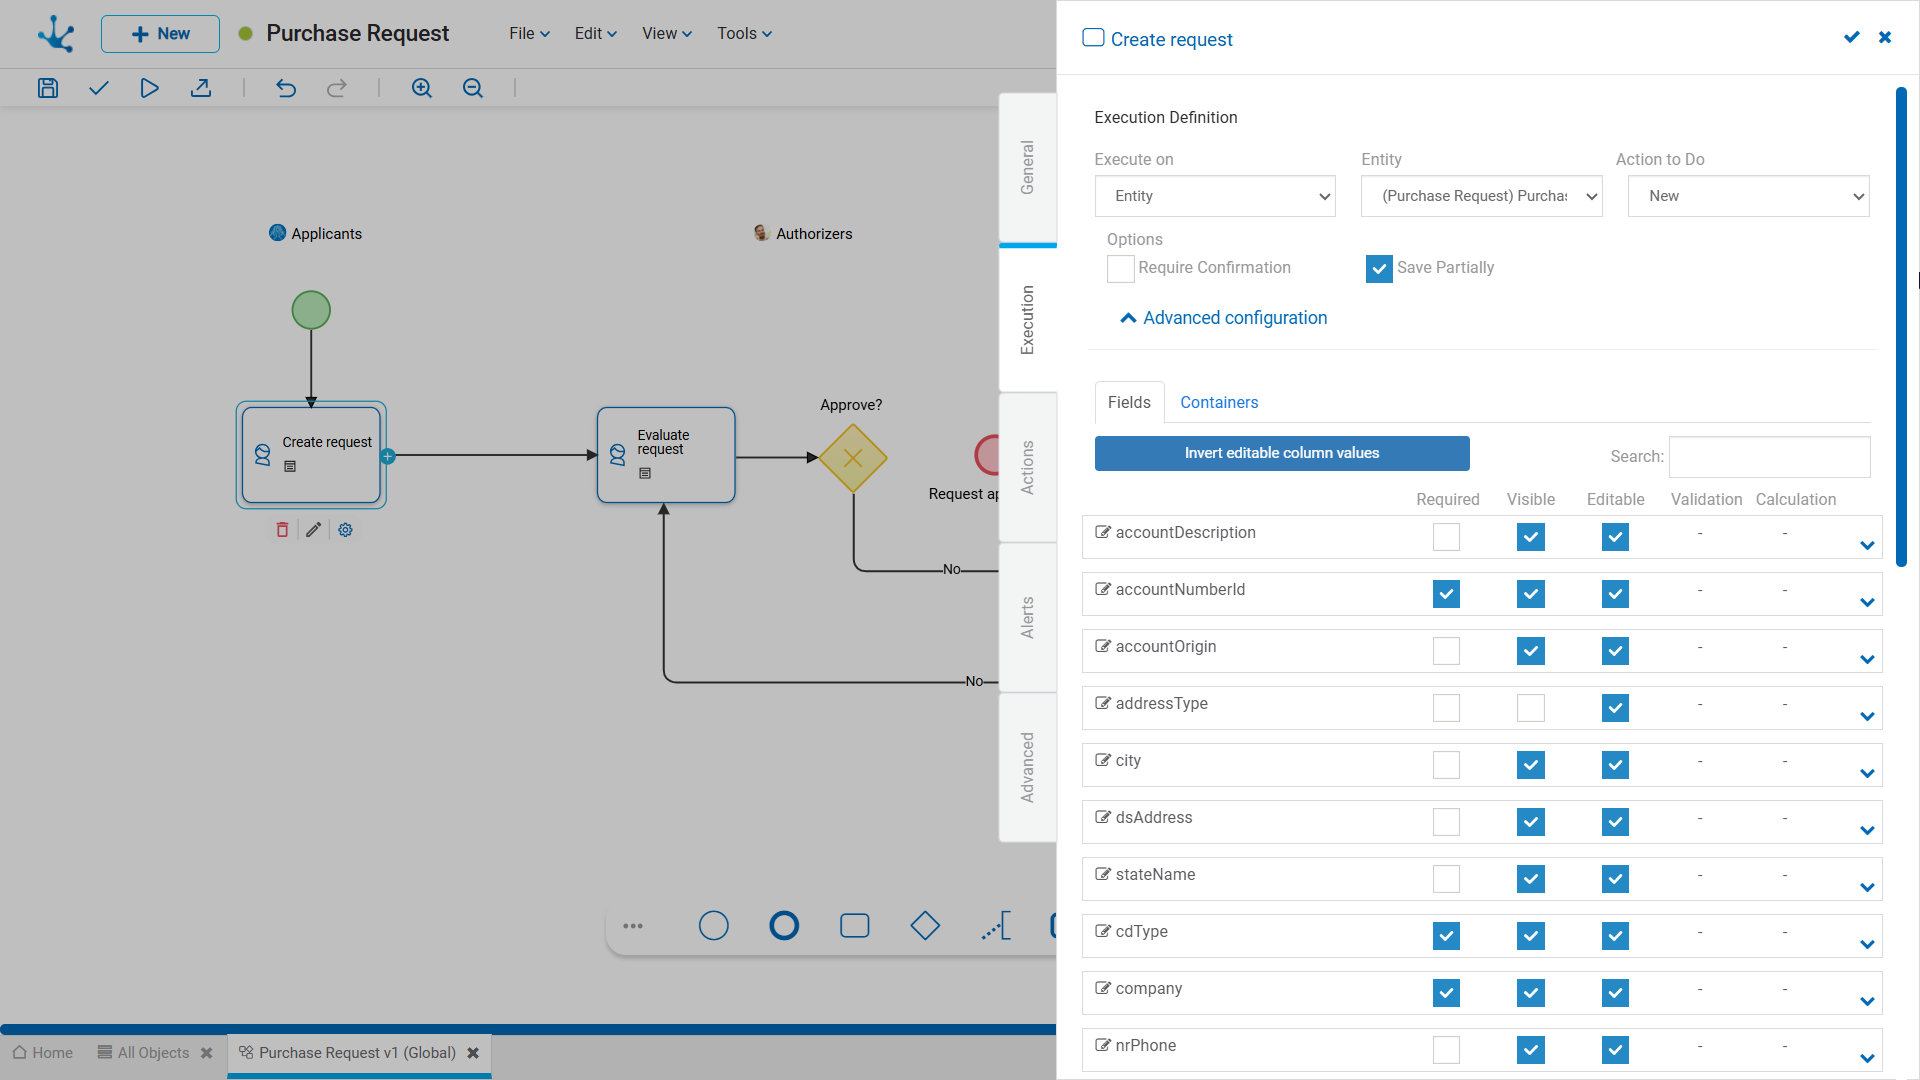Confirm panel changes with the blue checkmark
1920x1080 pixels.
point(1852,37)
